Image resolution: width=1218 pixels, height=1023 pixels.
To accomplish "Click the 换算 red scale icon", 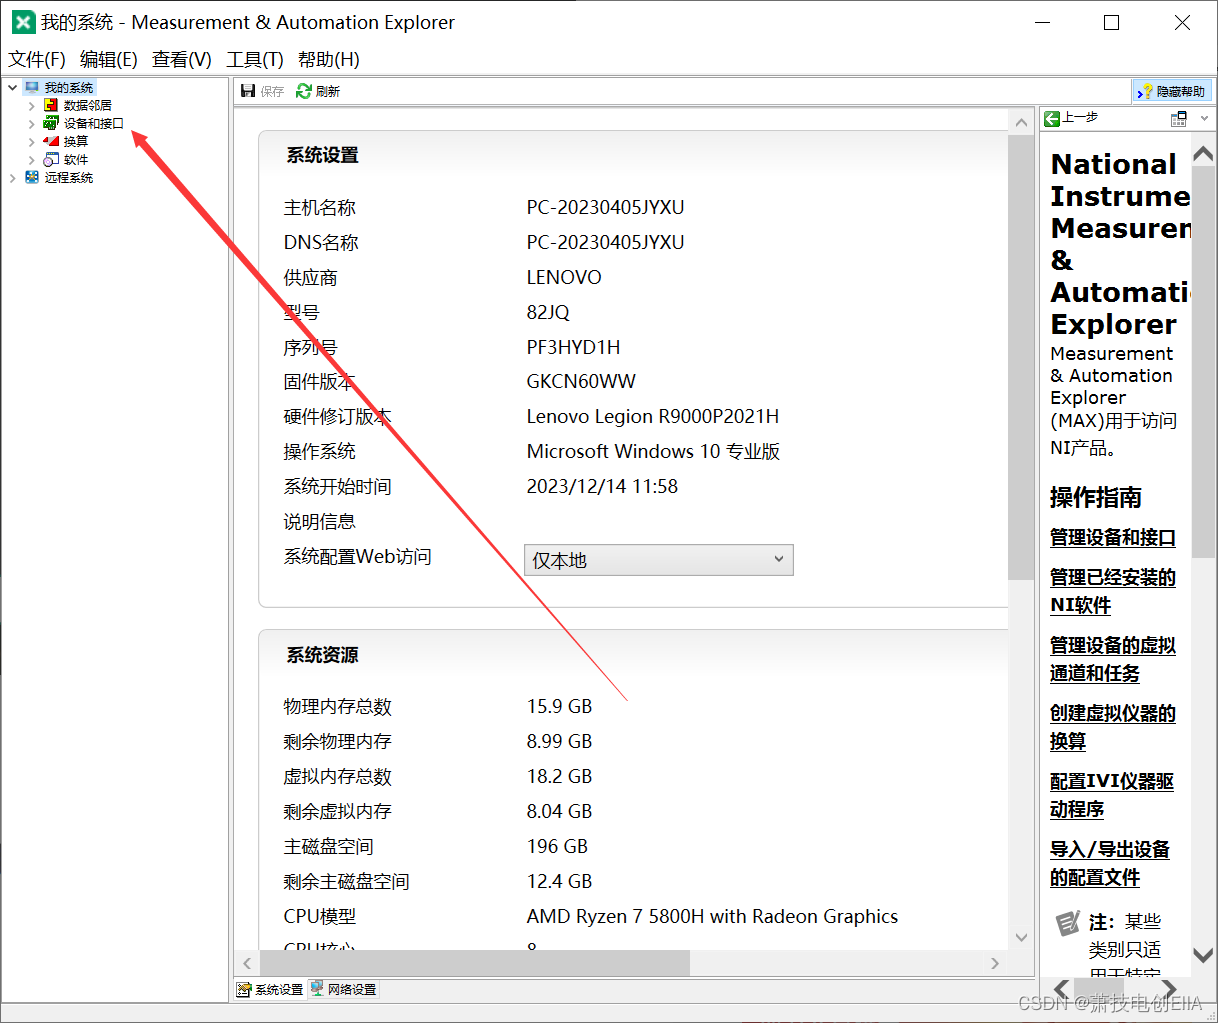I will tap(51, 141).
